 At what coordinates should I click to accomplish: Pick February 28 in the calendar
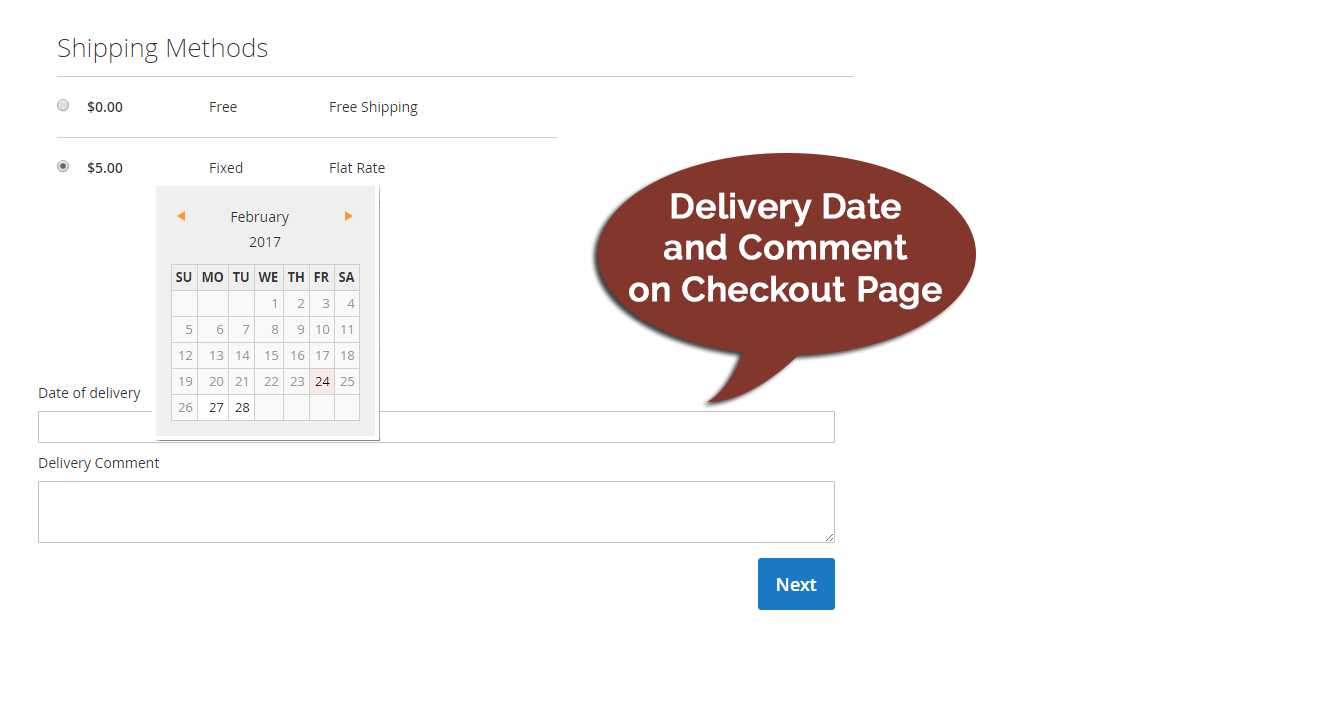242,407
